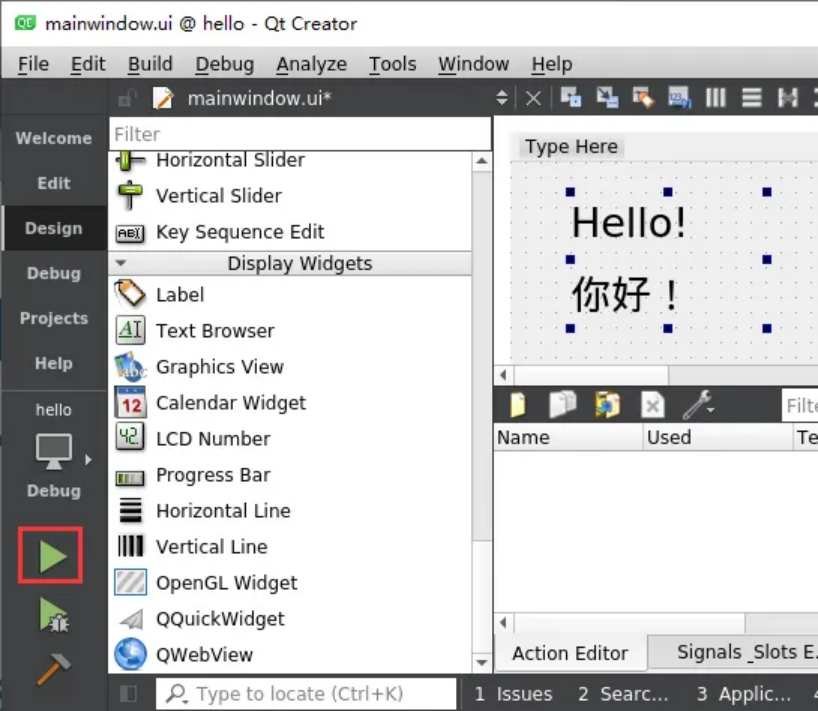Collapse the Display Widgets category
This screenshot has width=818, height=711.
tap(121, 263)
